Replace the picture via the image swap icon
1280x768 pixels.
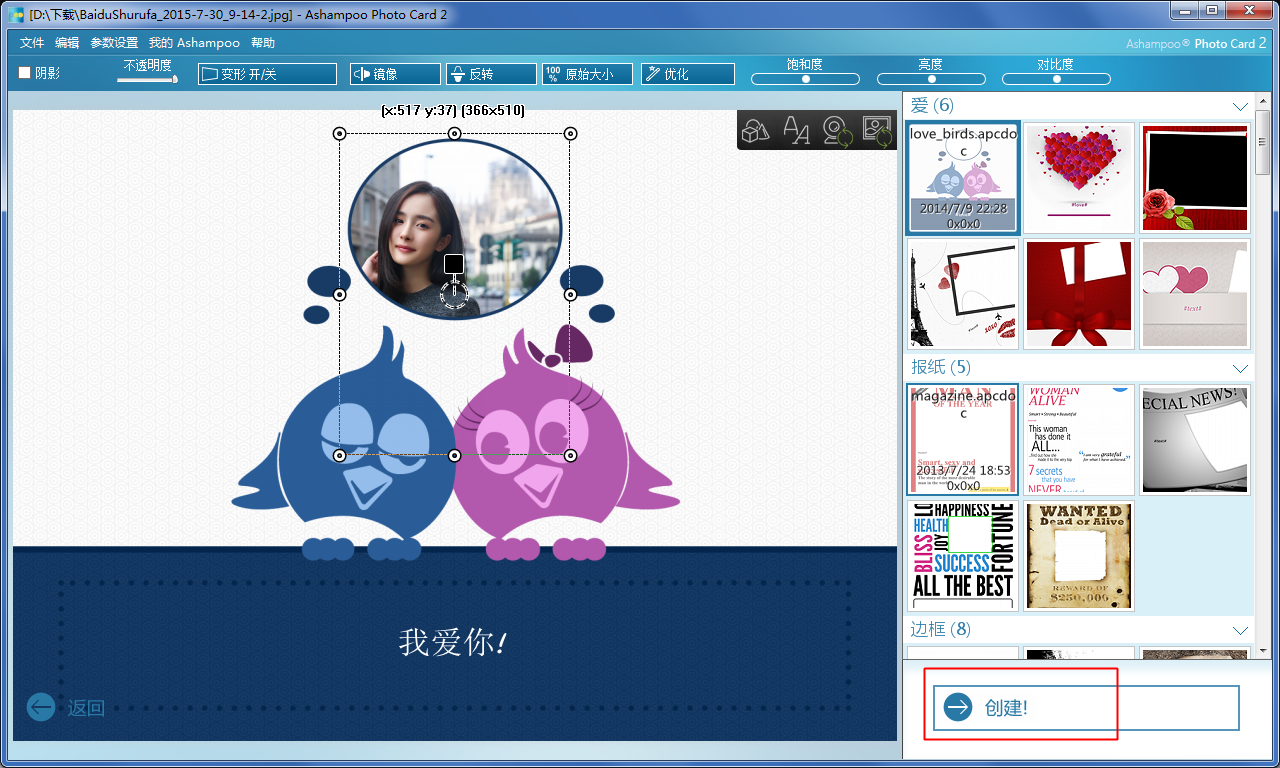[876, 130]
